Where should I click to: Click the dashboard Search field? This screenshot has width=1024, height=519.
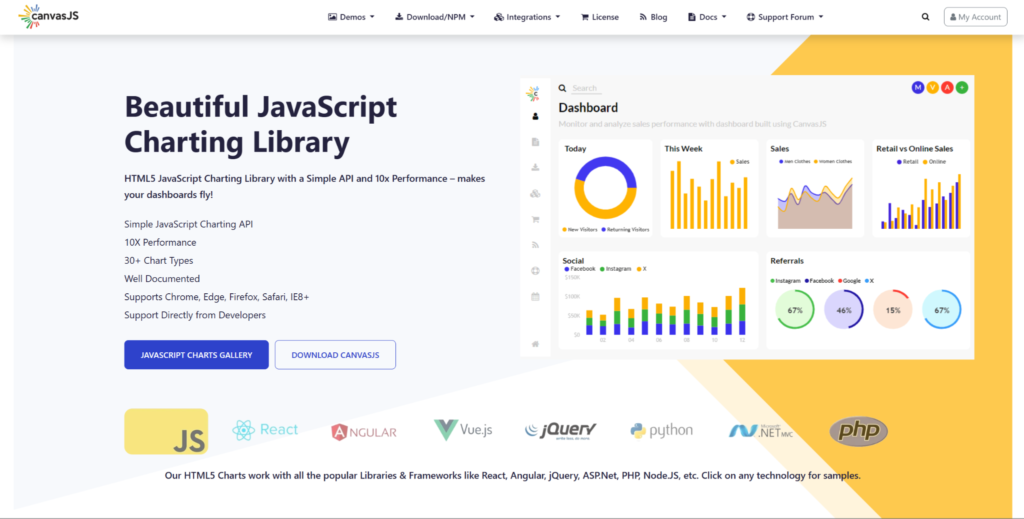(x=586, y=88)
